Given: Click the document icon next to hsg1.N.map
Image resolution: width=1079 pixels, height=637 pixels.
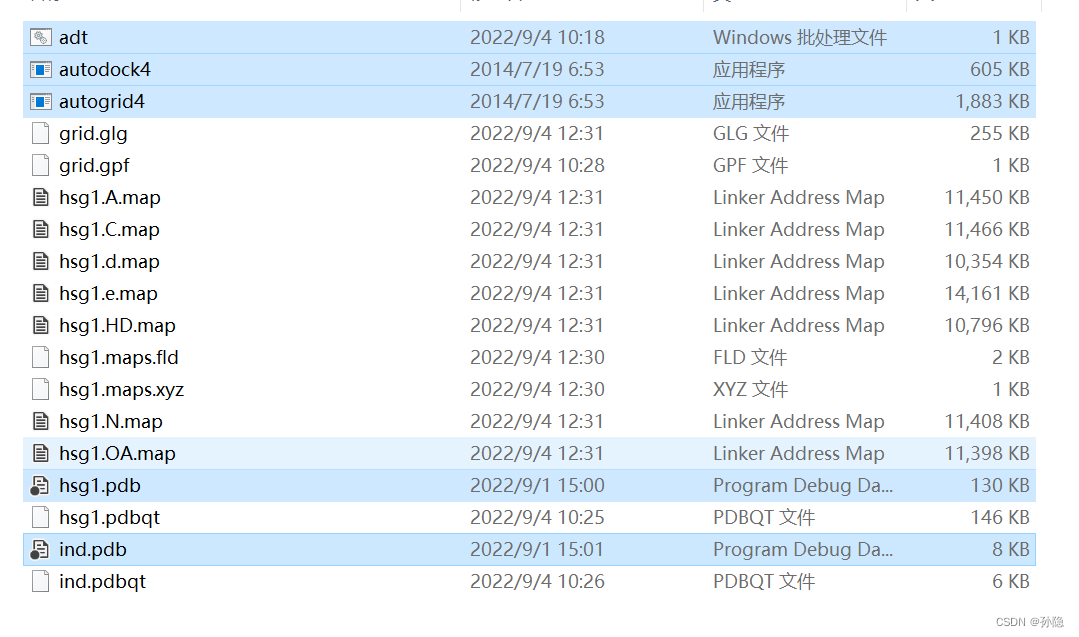Looking at the screenshot, I should [x=40, y=421].
